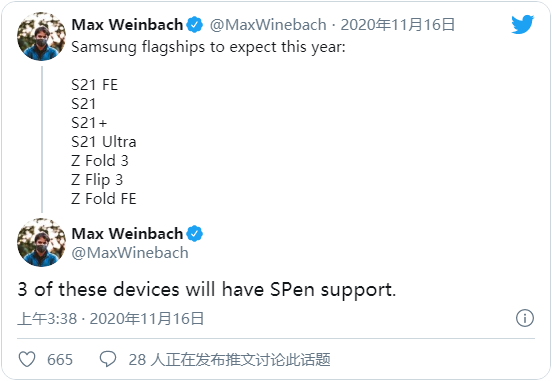Click the thread connector line between avatars
The height and width of the screenshot is (381, 552).
42,139
